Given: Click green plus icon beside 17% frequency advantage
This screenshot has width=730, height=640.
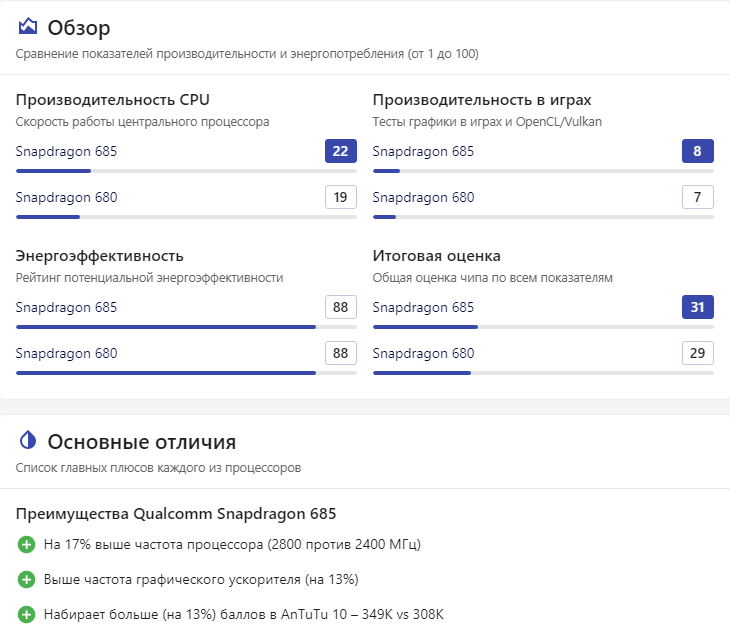Looking at the screenshot, I should pyautogui.click(x=27, y=544).
